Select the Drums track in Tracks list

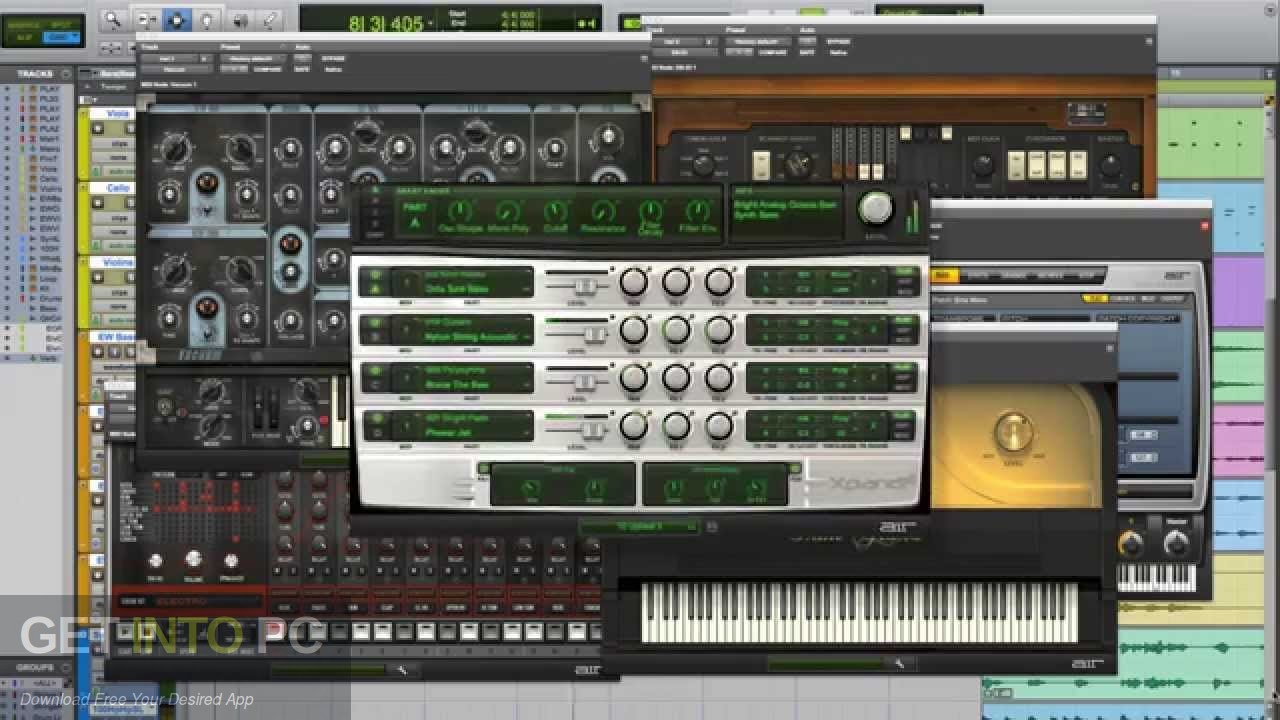[x=49, y=298]
